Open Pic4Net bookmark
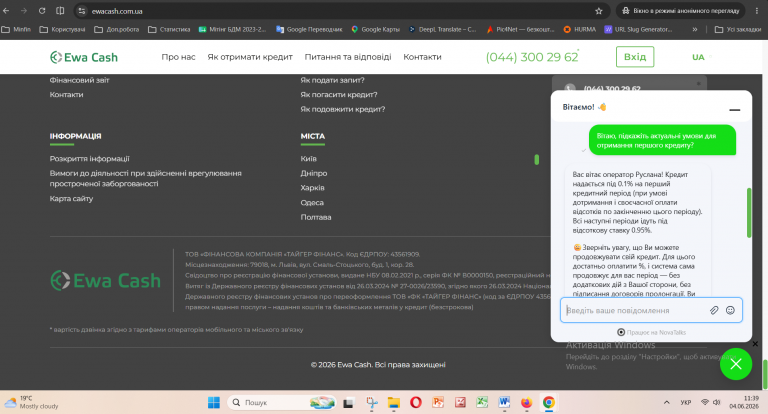The image size is (768, 414). click(520, 29)
